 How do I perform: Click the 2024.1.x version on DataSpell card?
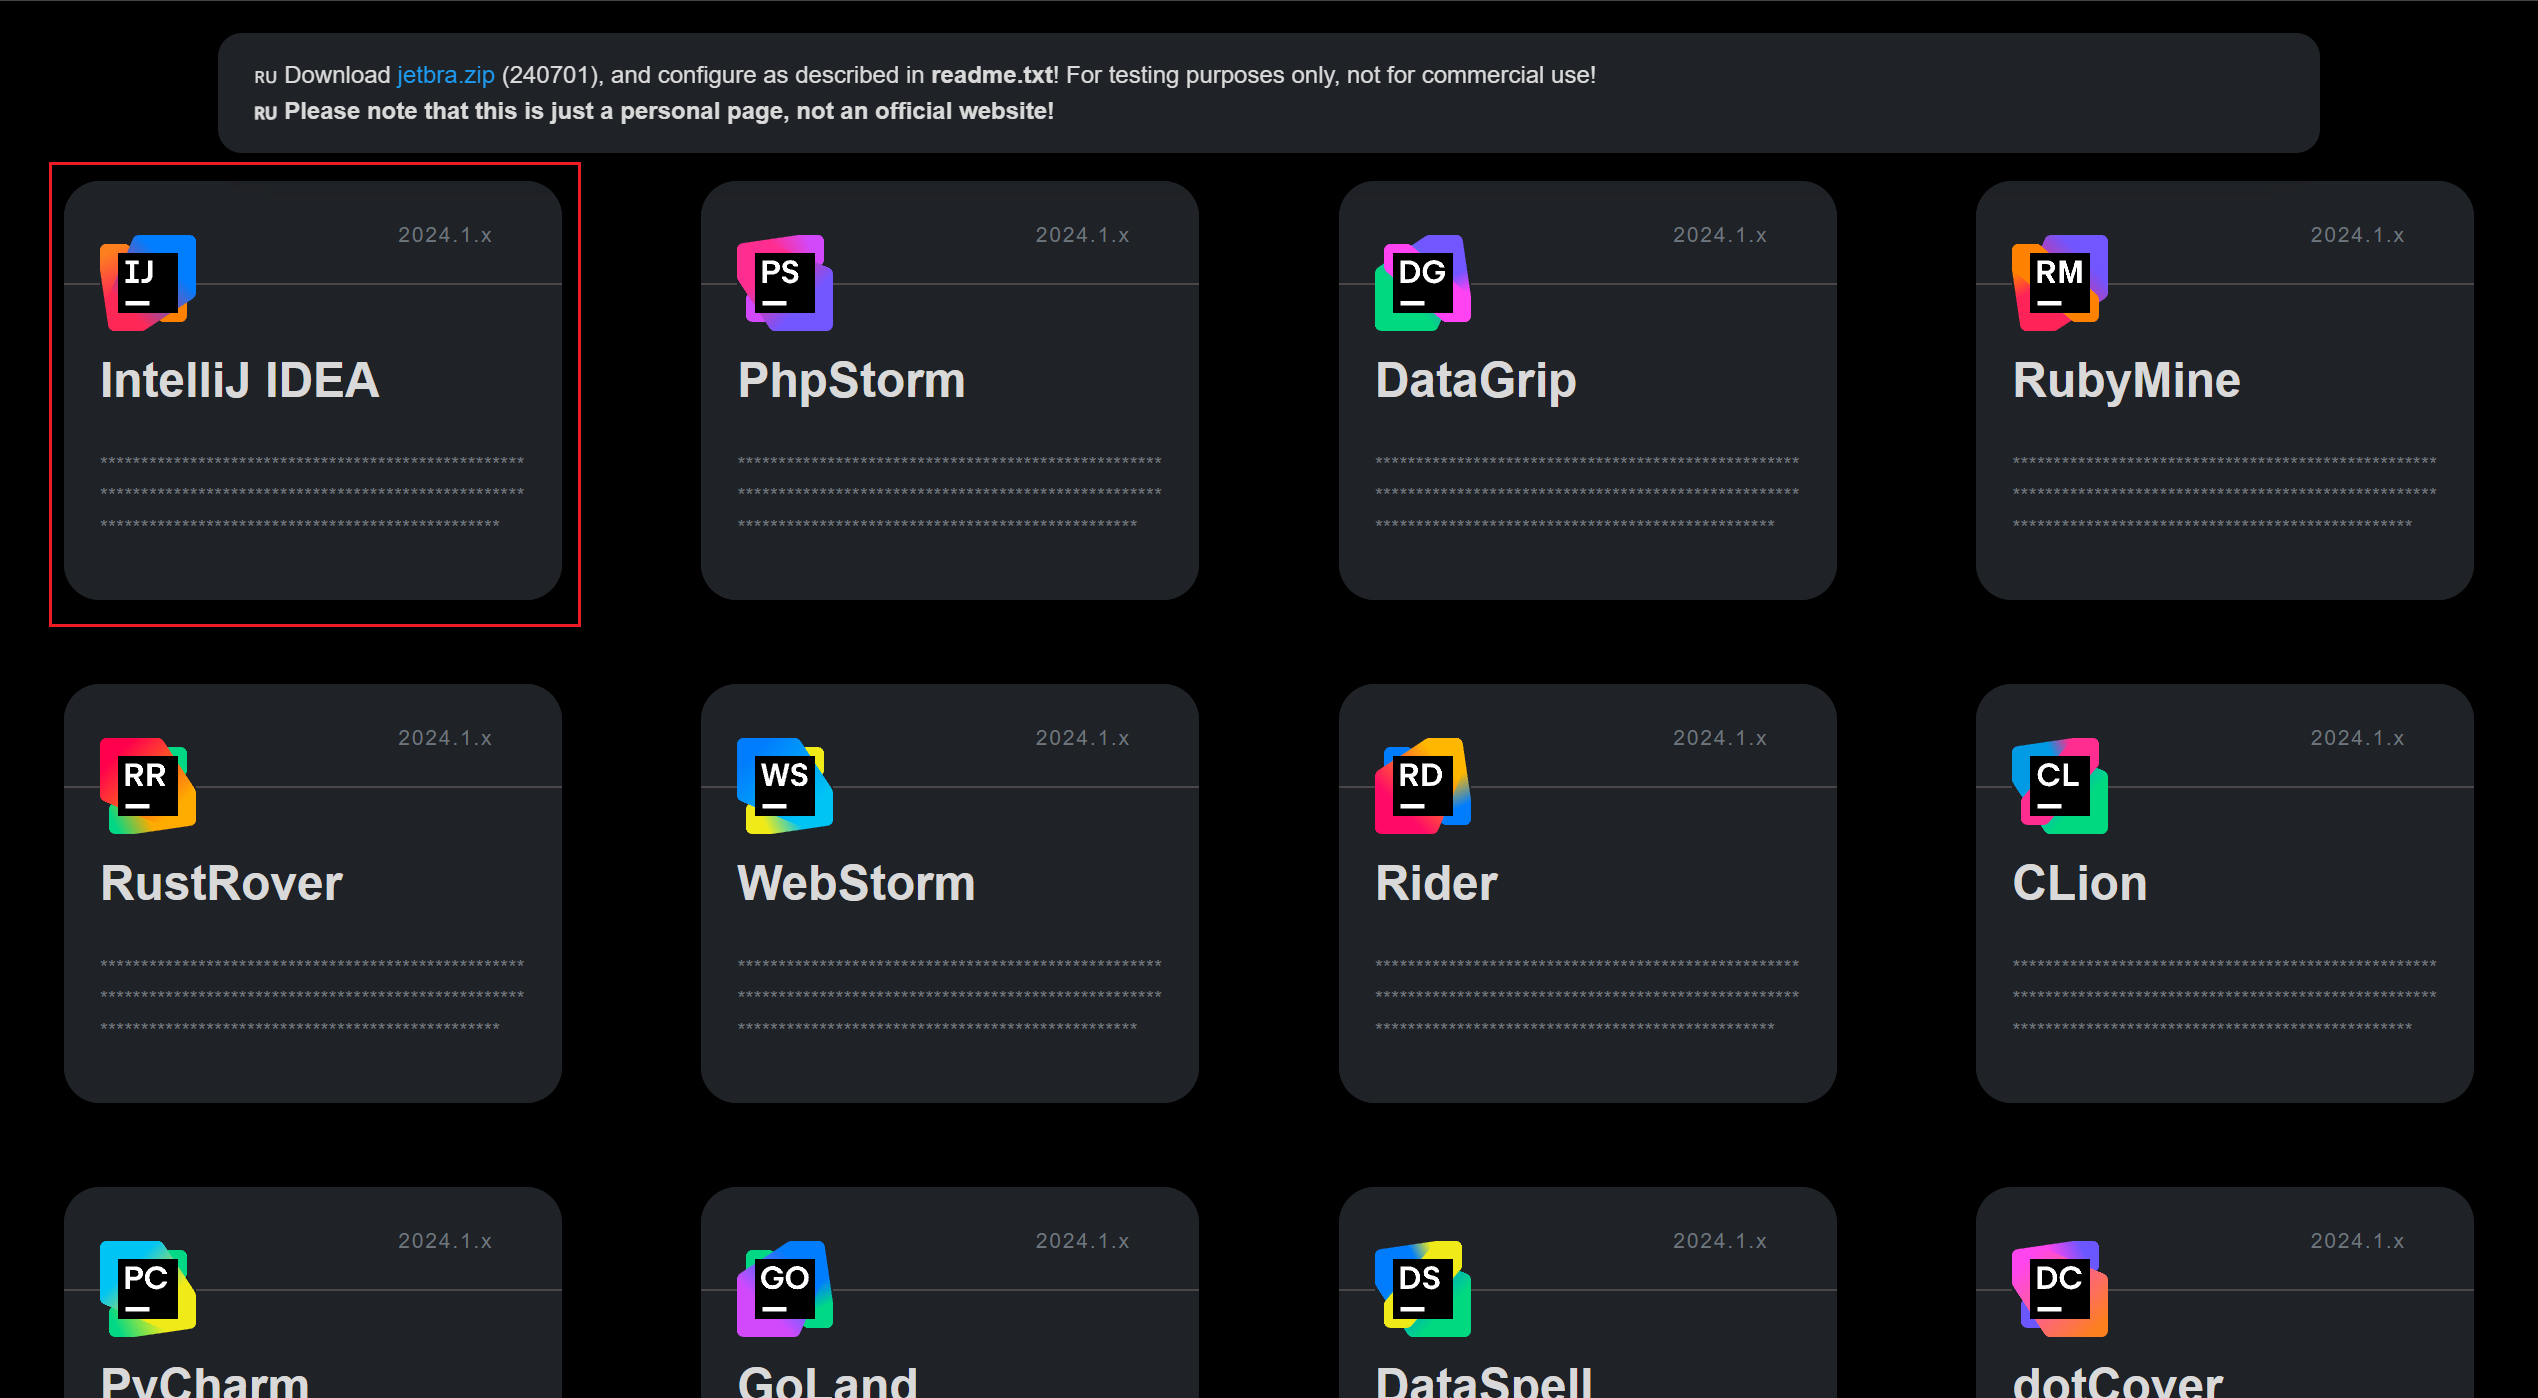point(1720,1241)
